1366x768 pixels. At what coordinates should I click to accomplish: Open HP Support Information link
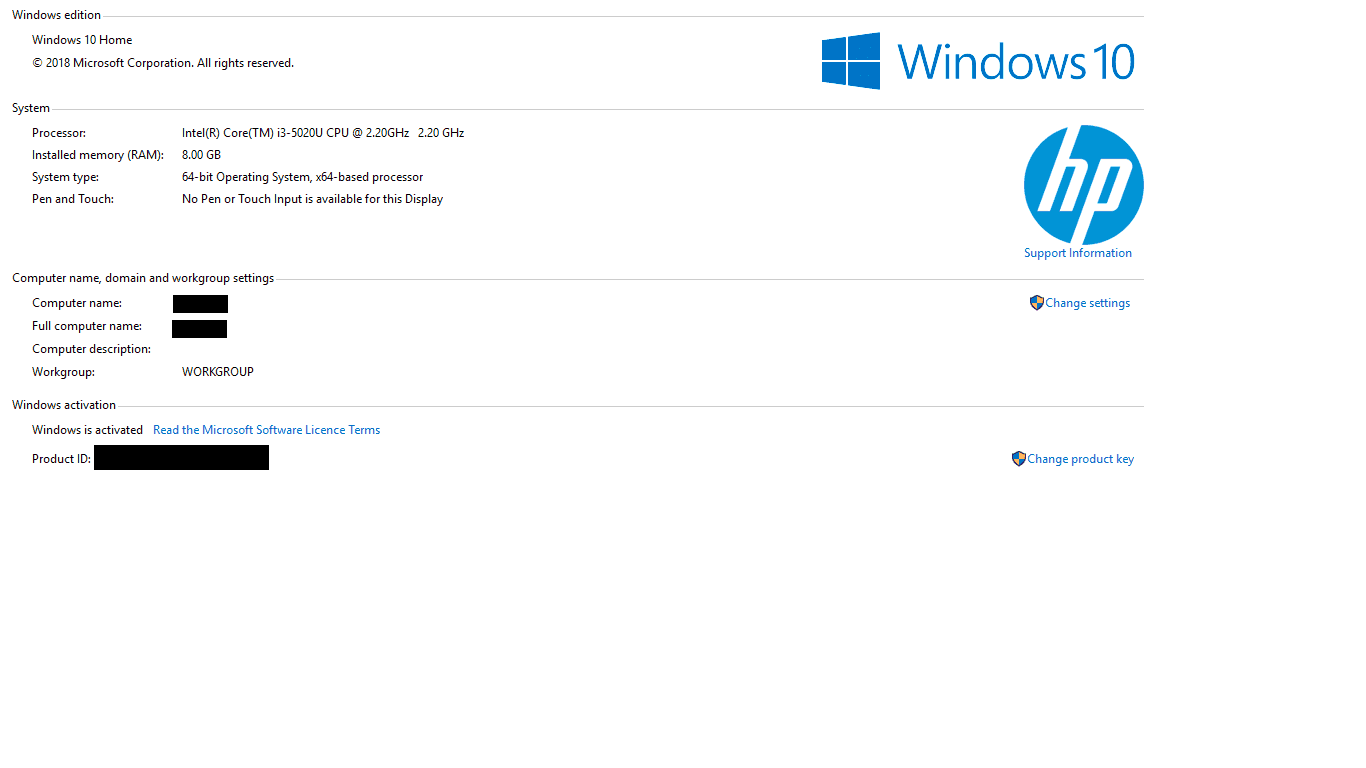click(x=1078, y=253)
